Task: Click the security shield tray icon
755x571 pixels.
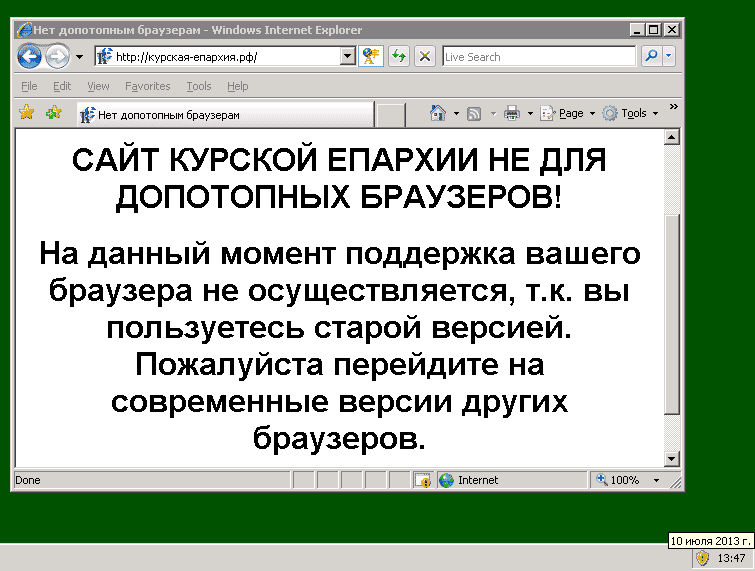Action: (703, 558)
